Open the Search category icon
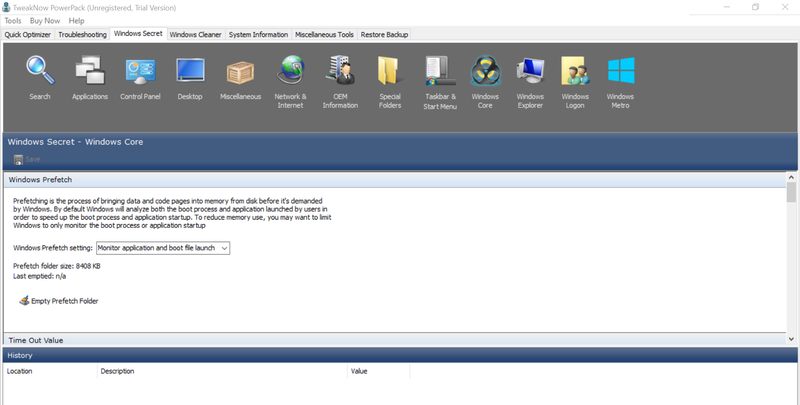This screenshot has width=800, height=405. click(40, 70)
